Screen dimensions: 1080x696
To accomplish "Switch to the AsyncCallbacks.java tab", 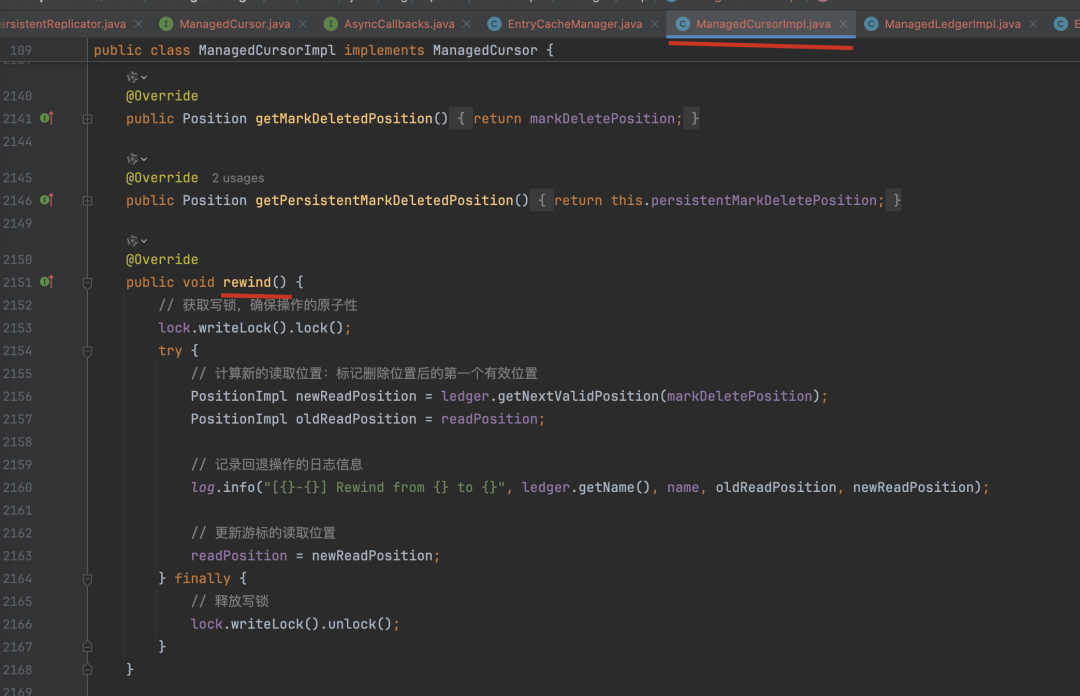I will click(399, 24).
